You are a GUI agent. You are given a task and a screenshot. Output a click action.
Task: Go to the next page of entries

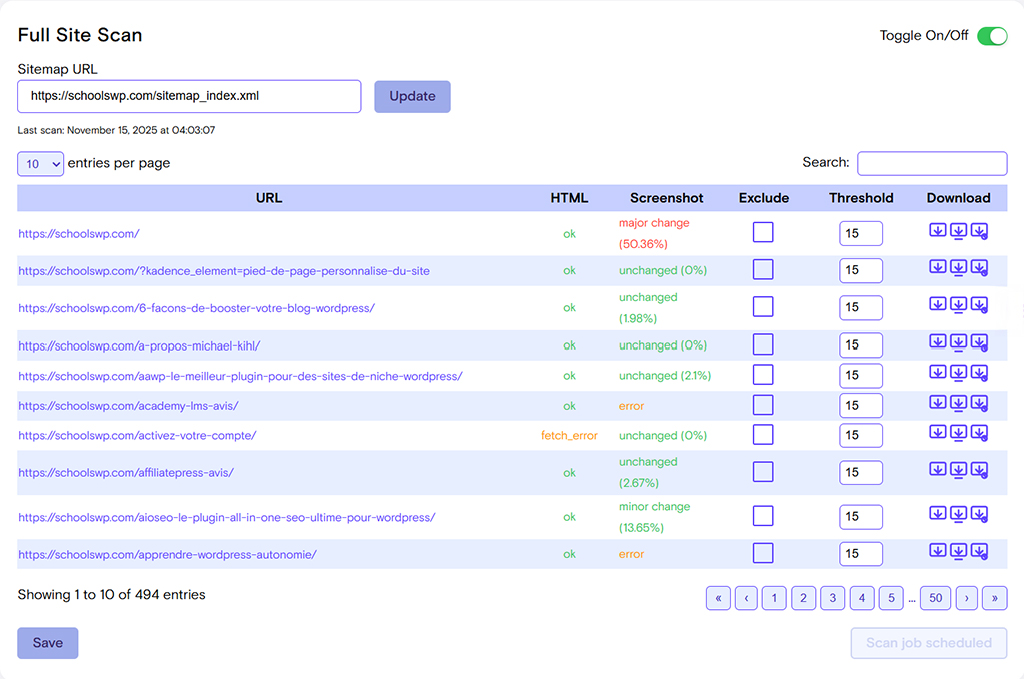pos(966,597)
